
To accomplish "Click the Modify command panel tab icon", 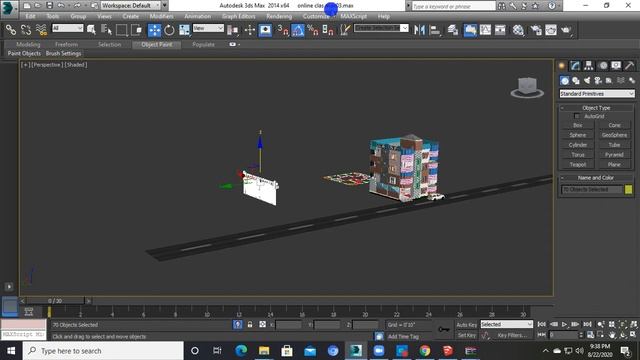I will pyautogui.click(x=575, y=65).
